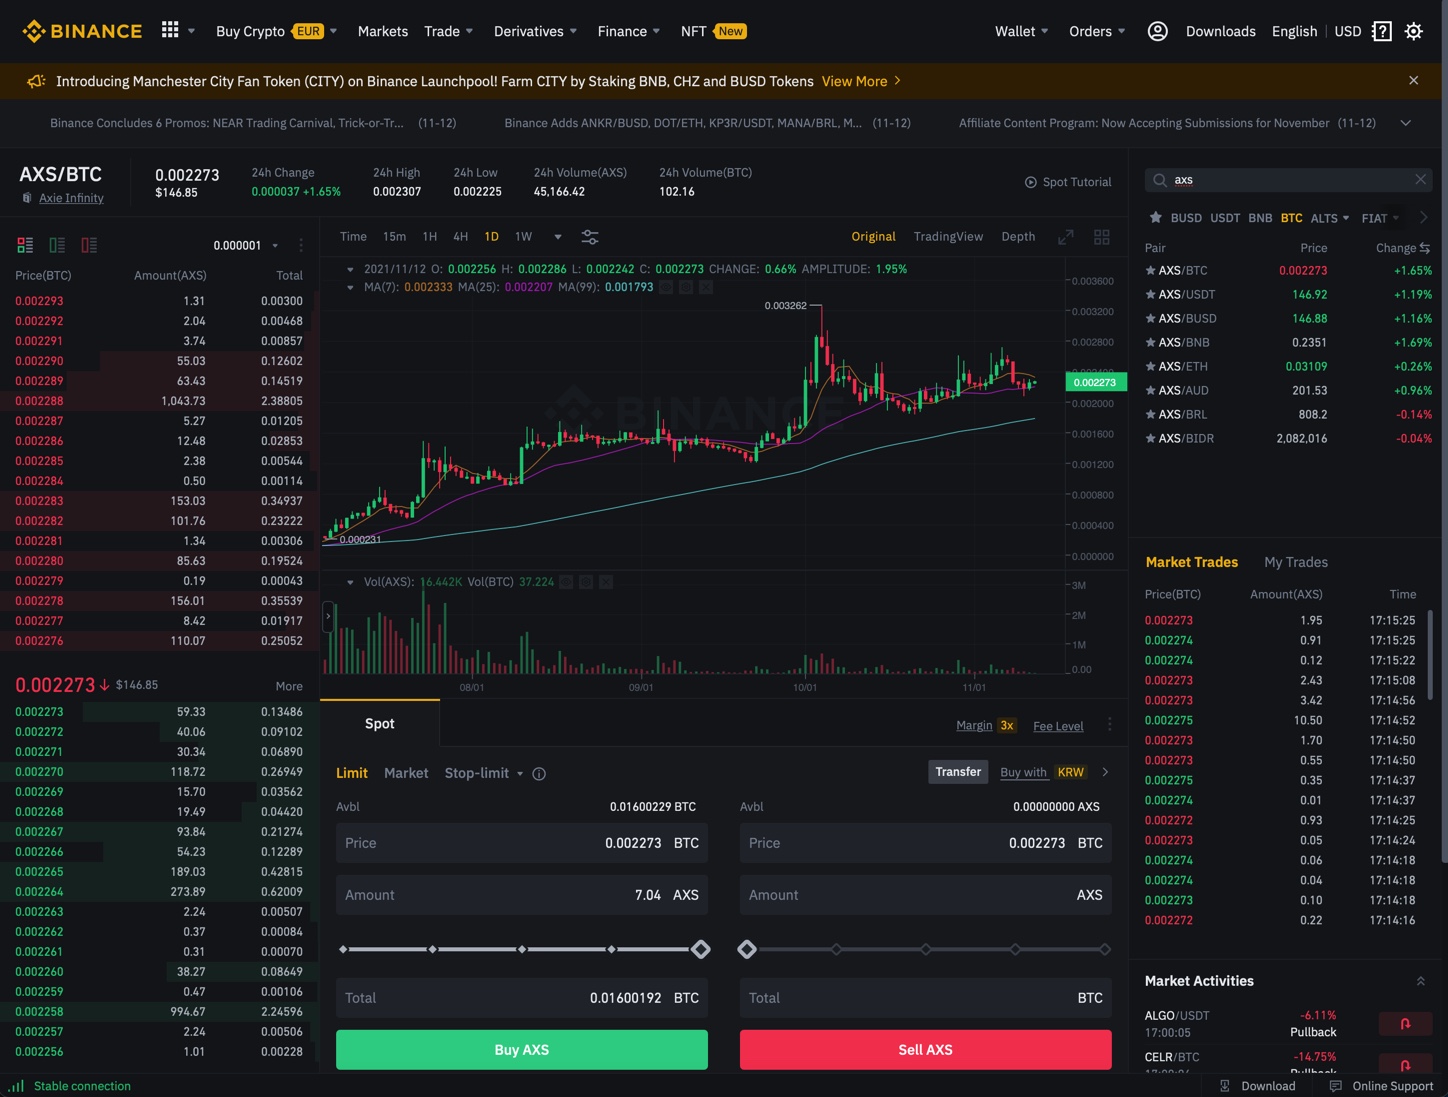Toggle favorite star for AXS/BUSD
The width and height of the screenshot is (1448, 1097).
(1150, 318)
